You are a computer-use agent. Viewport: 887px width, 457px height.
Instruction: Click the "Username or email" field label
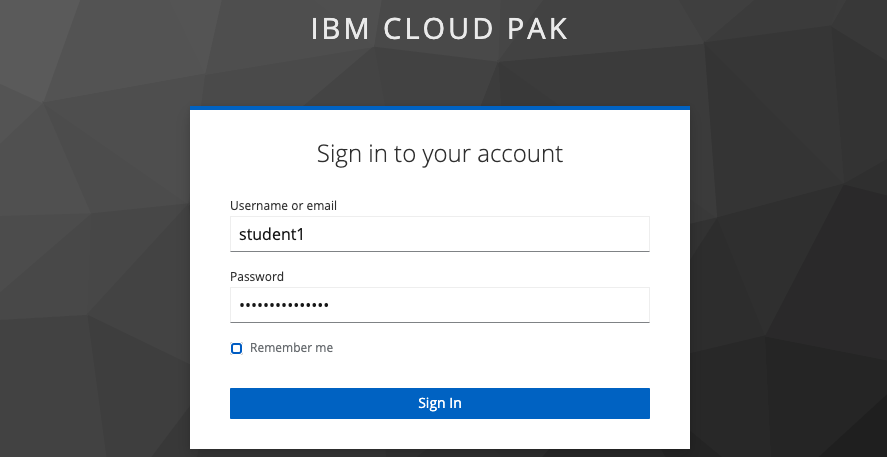coord(283,206)
